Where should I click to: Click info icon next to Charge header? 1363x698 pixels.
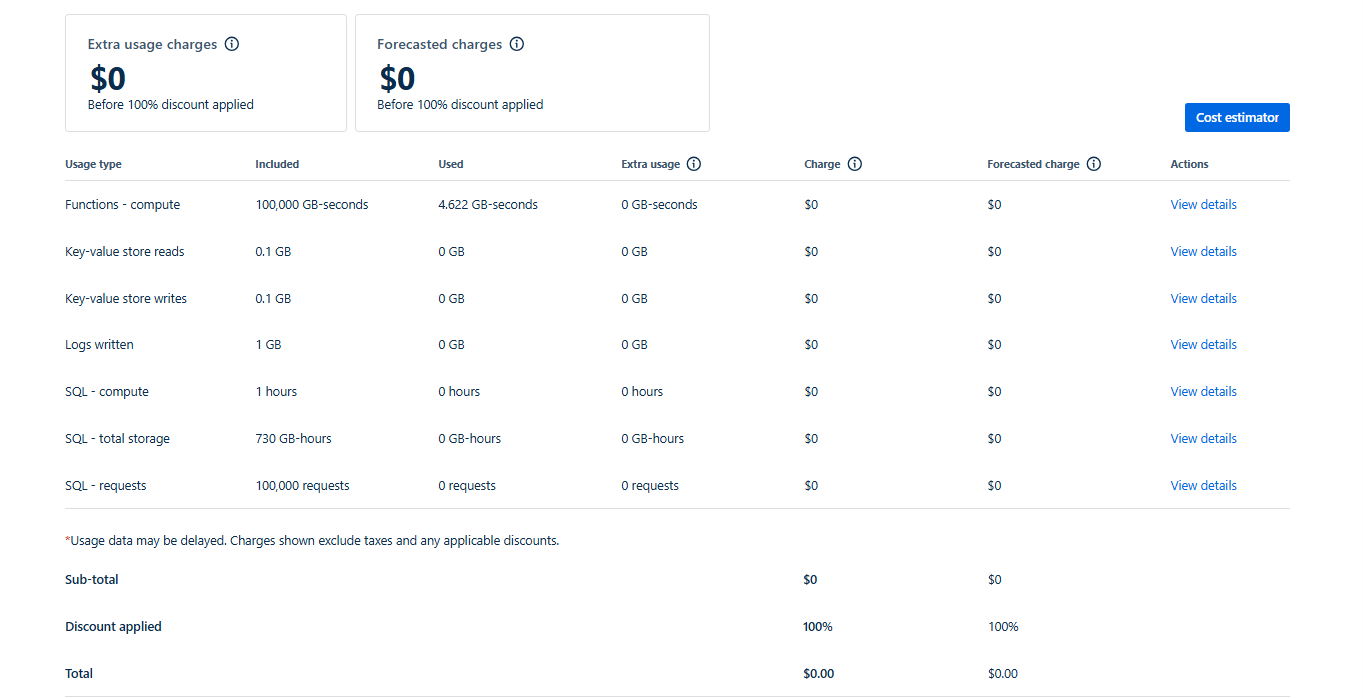click(855, 164)
